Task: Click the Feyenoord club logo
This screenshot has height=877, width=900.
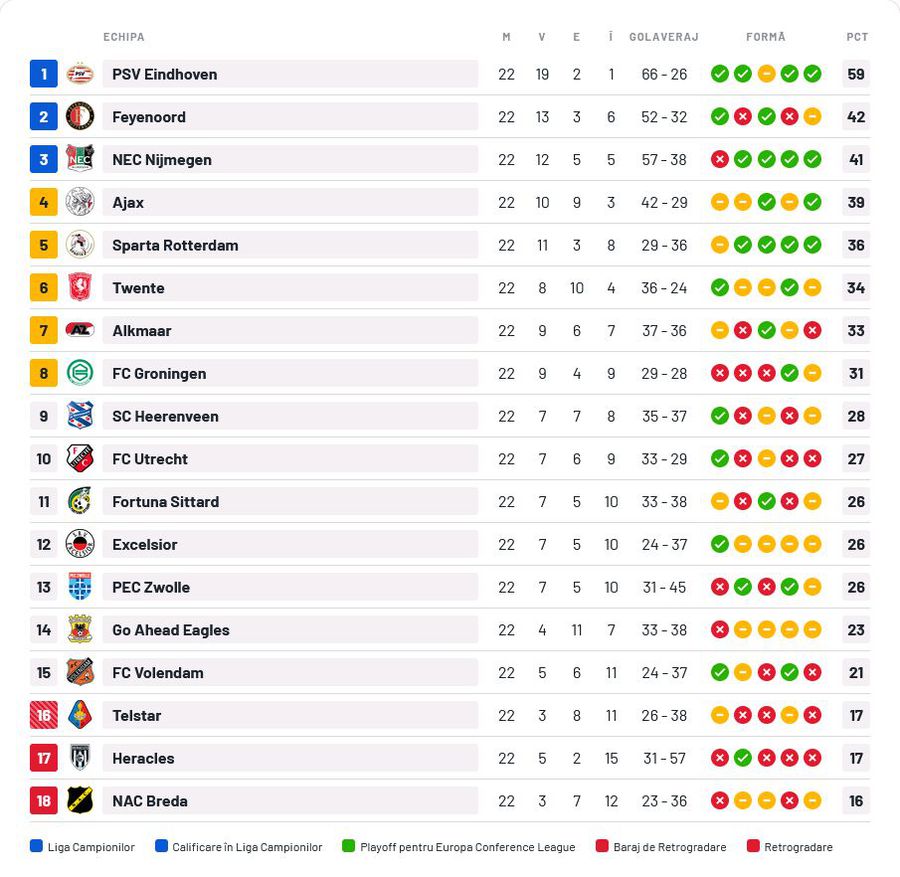Action: pyautogui.click(x=80, y=117)
